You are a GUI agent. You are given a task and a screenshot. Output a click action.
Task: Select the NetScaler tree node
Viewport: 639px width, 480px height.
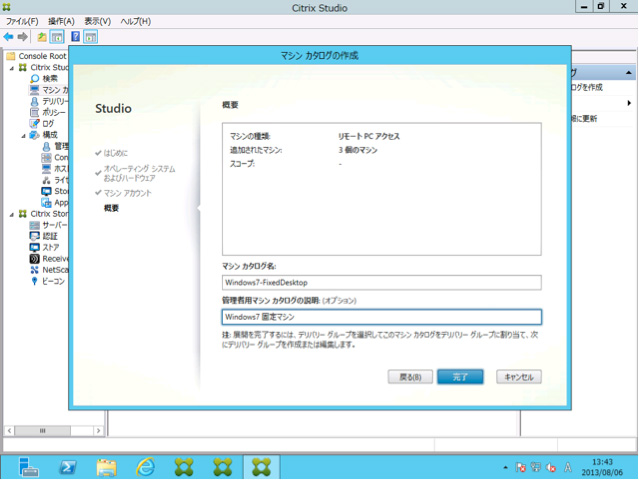tap(49, 270)
